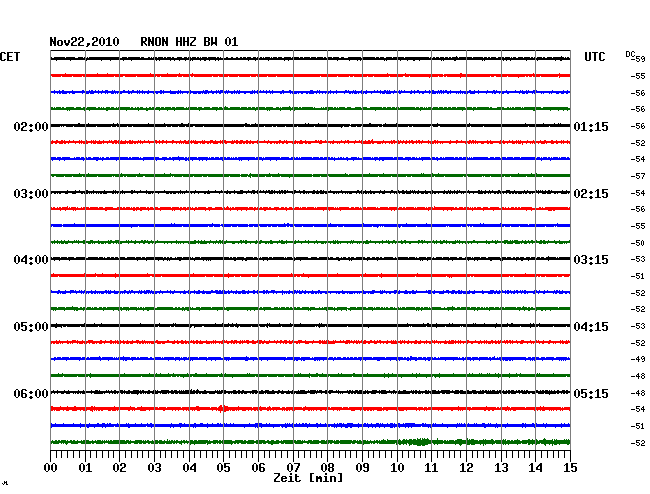Click the 04:15 UTC time label

click(591, 327)
